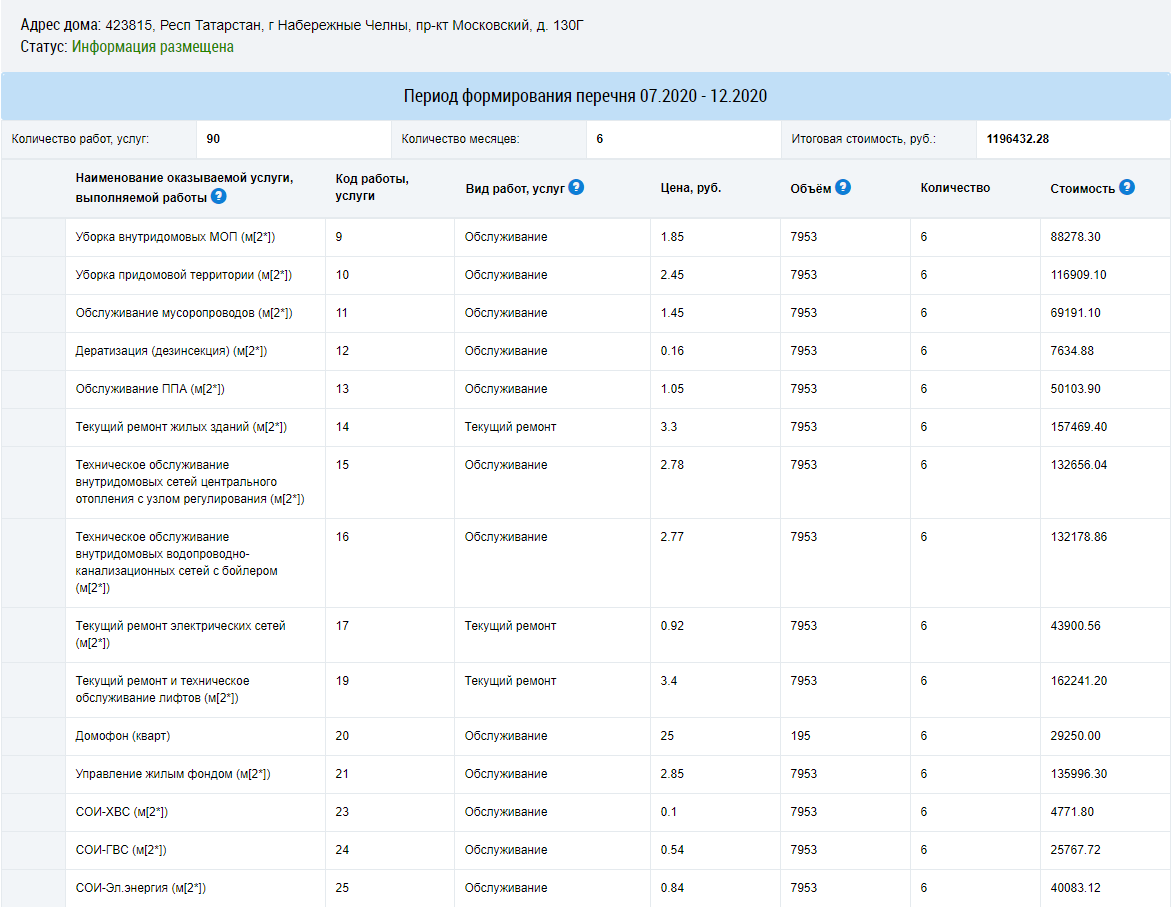Select total cost value 1196432.28
Viewport: 1173px width, 907px height.
tap(1017, 139)
